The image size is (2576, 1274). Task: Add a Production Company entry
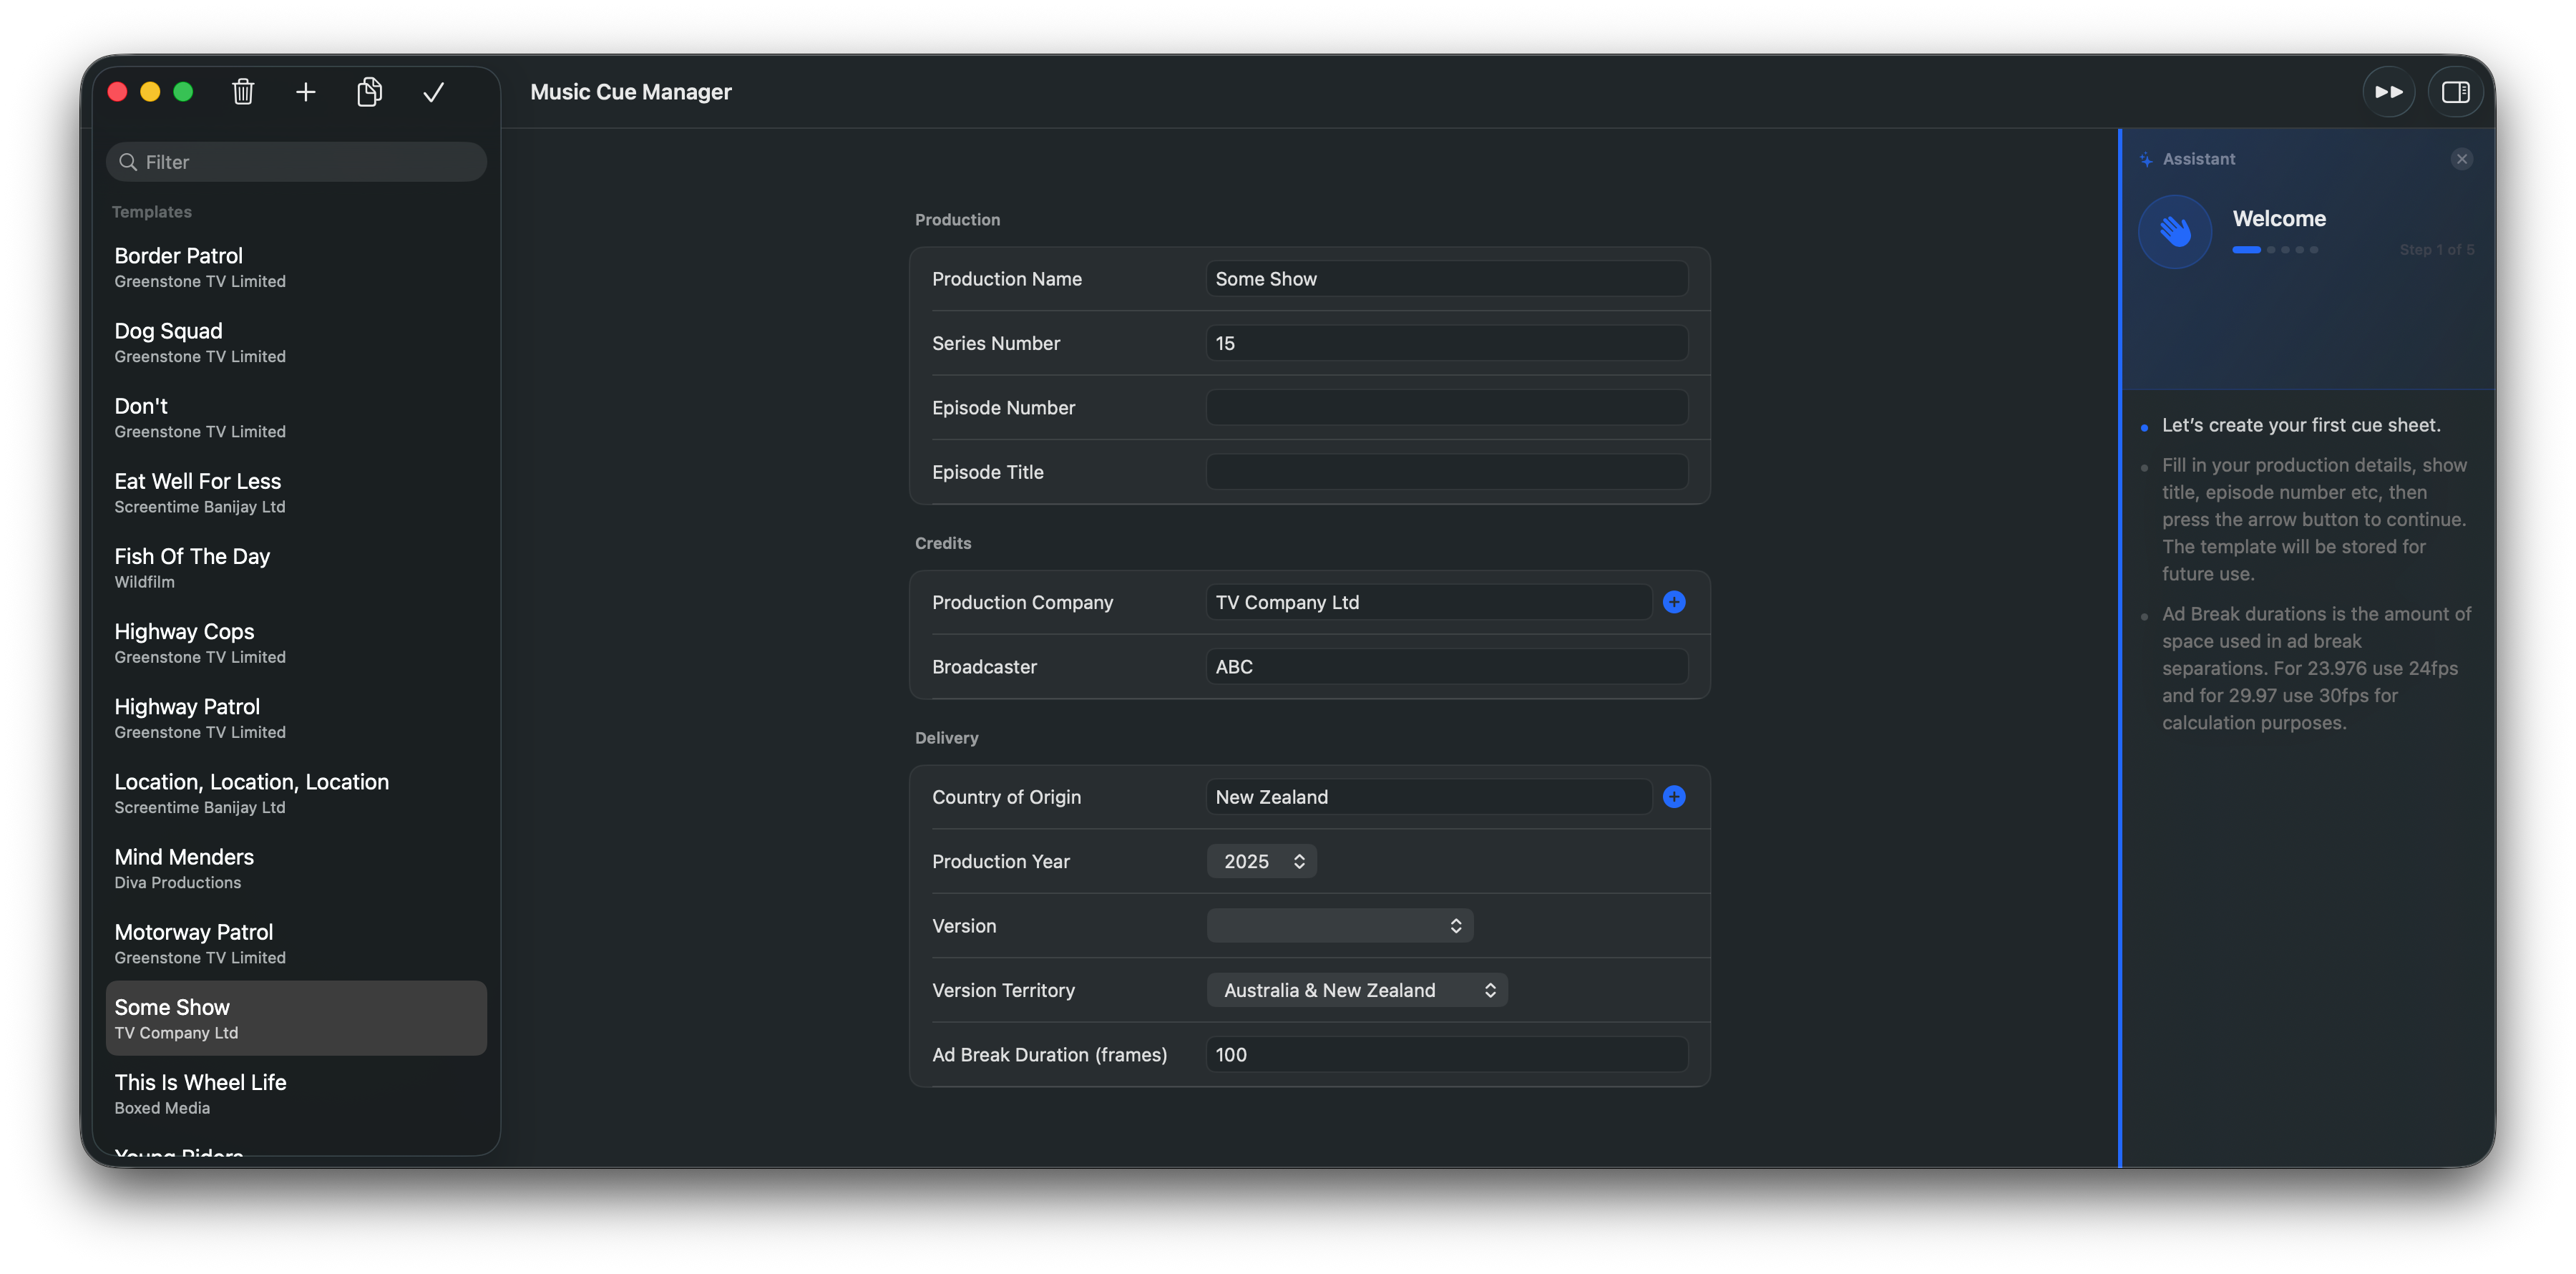pyautogui.click(x=1675, y=602)
